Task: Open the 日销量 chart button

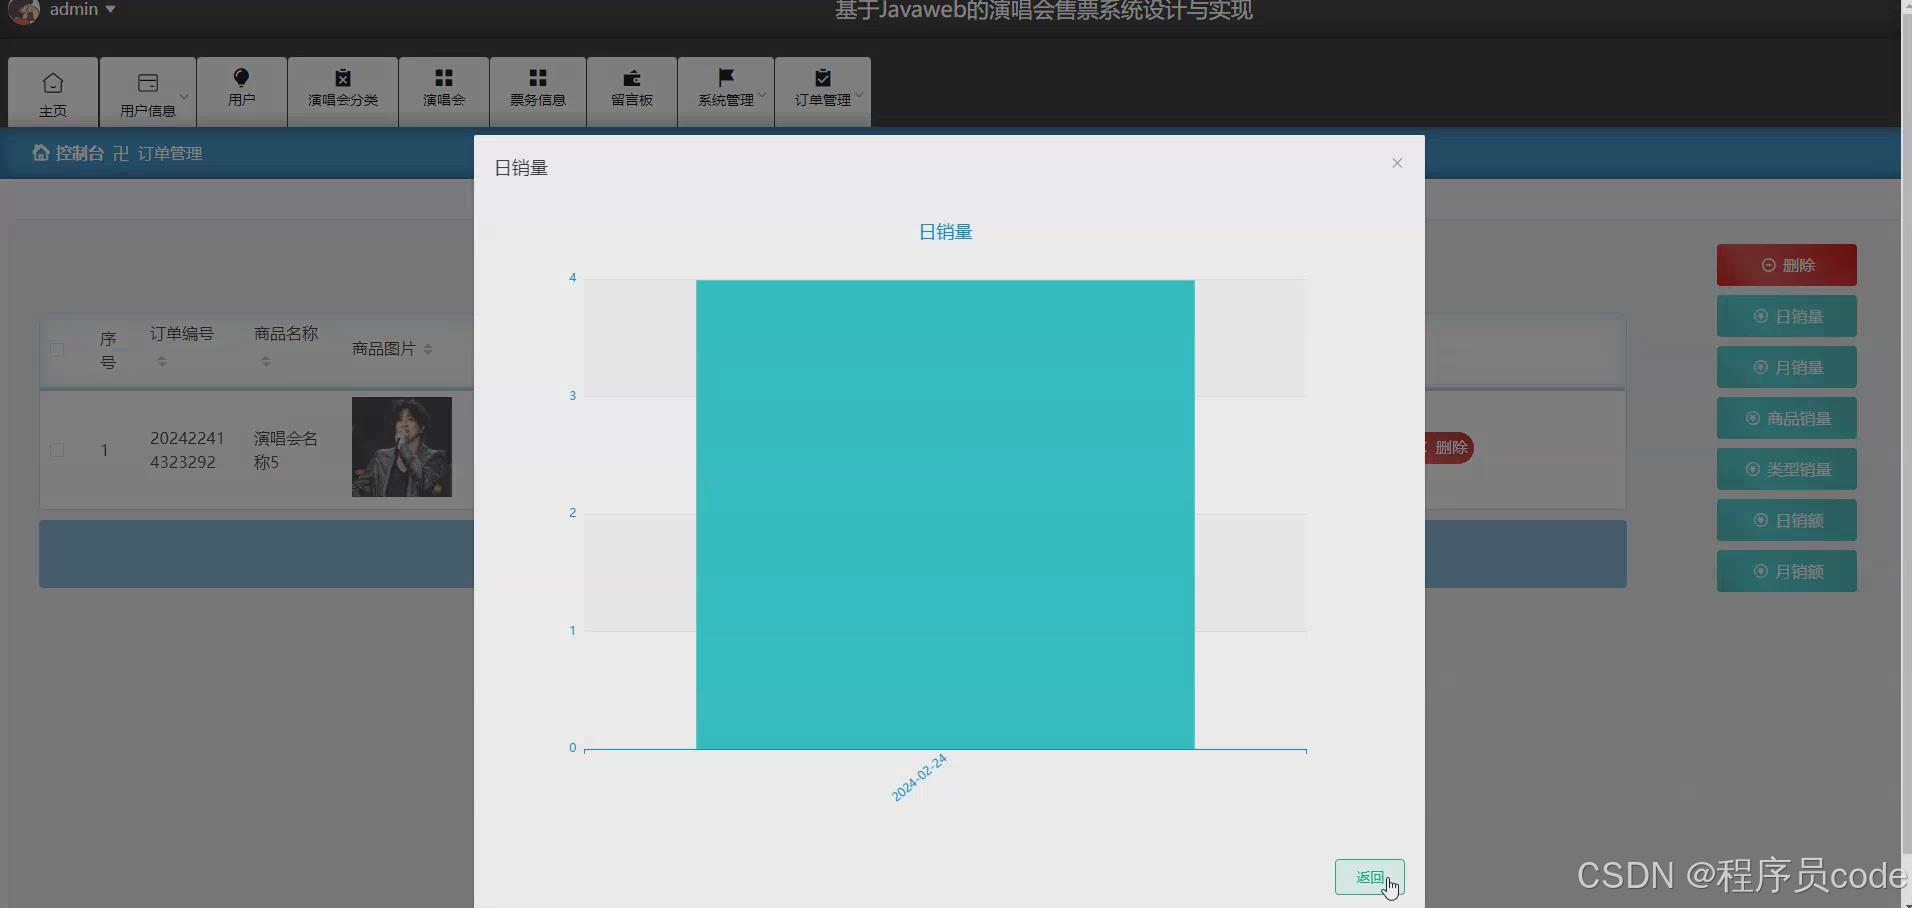Action: (1787, 316)
